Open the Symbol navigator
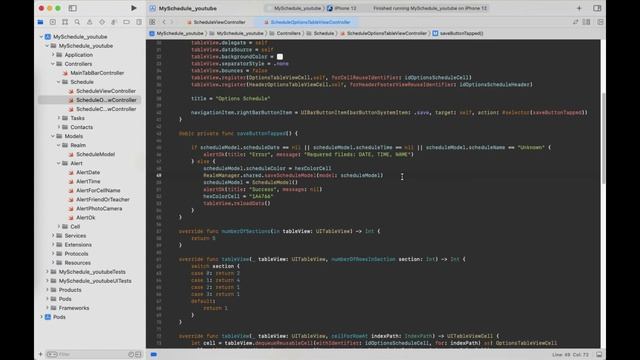640x360 pixels. [65, 22]
